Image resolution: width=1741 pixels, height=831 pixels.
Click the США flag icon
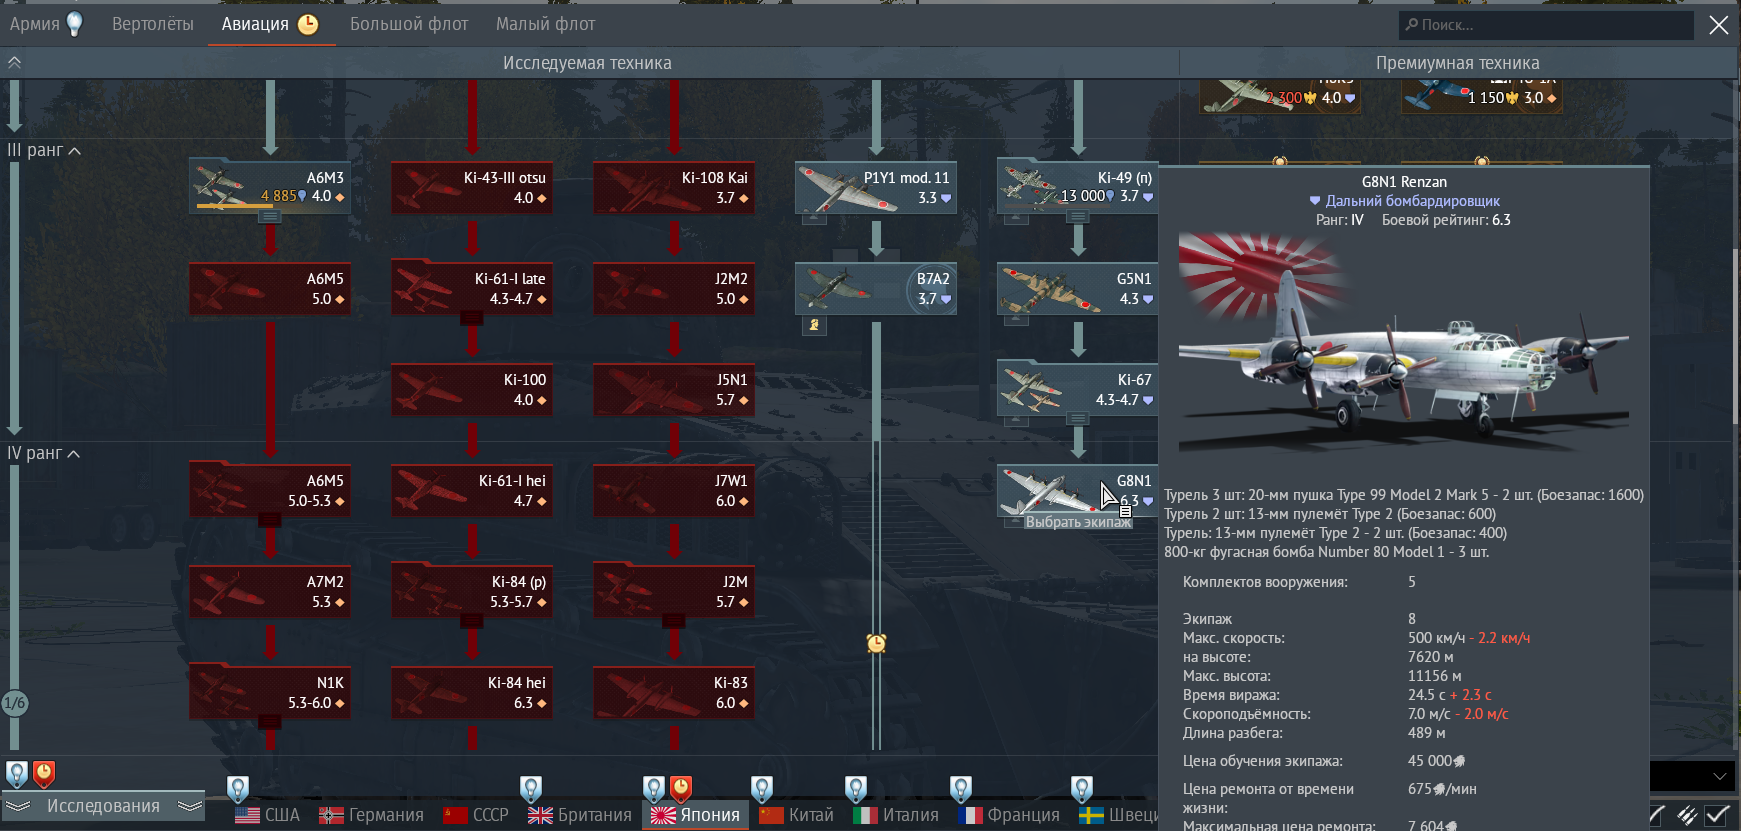pyautogui.click(x=247, y=815)
